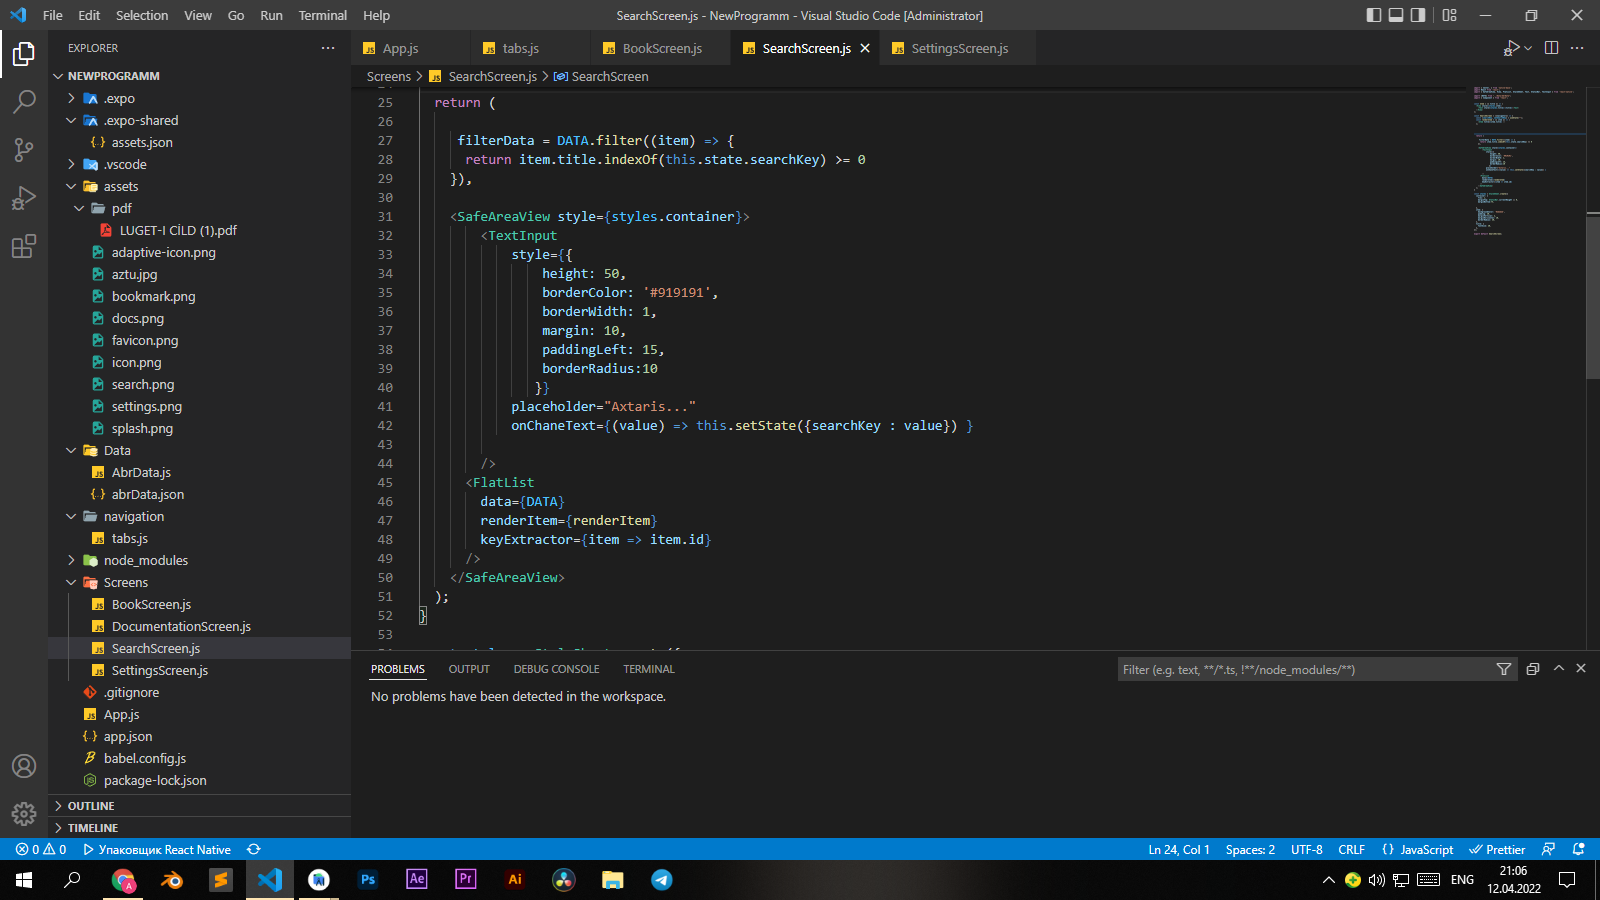The width and height of the screenshot is (1600, 900).
Task: Open Telegram from the taskbar
Action: [661, 880]
